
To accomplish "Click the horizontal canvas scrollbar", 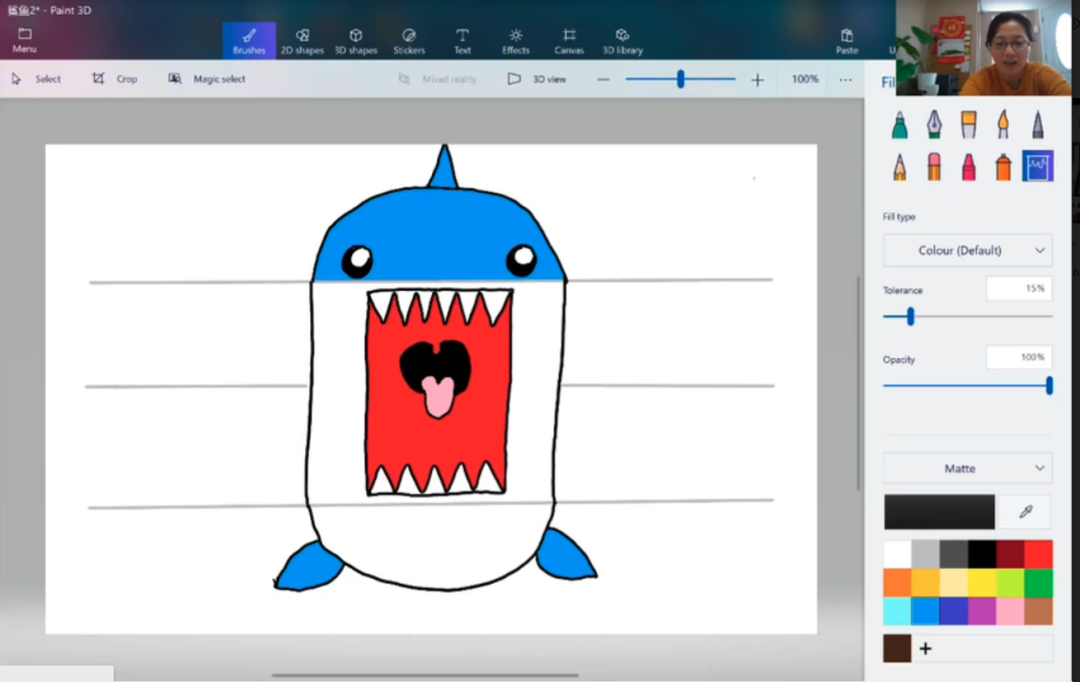I will pos(425,675).
